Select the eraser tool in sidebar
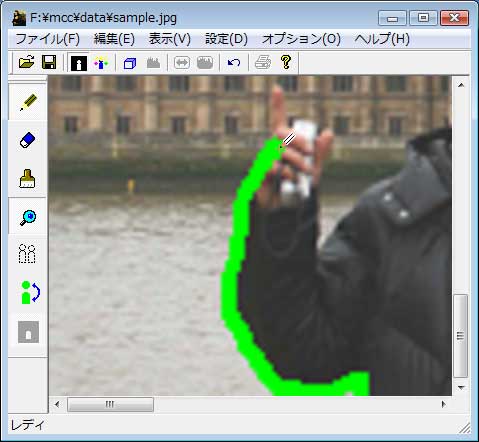 27,140
